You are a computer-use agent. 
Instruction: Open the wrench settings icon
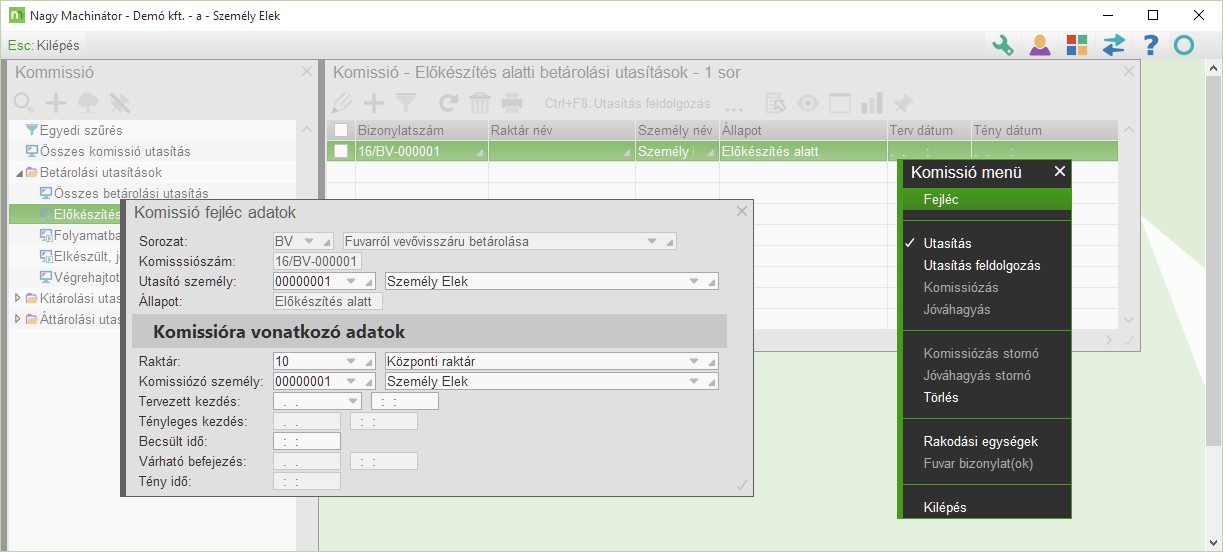tap(1003, 45)
